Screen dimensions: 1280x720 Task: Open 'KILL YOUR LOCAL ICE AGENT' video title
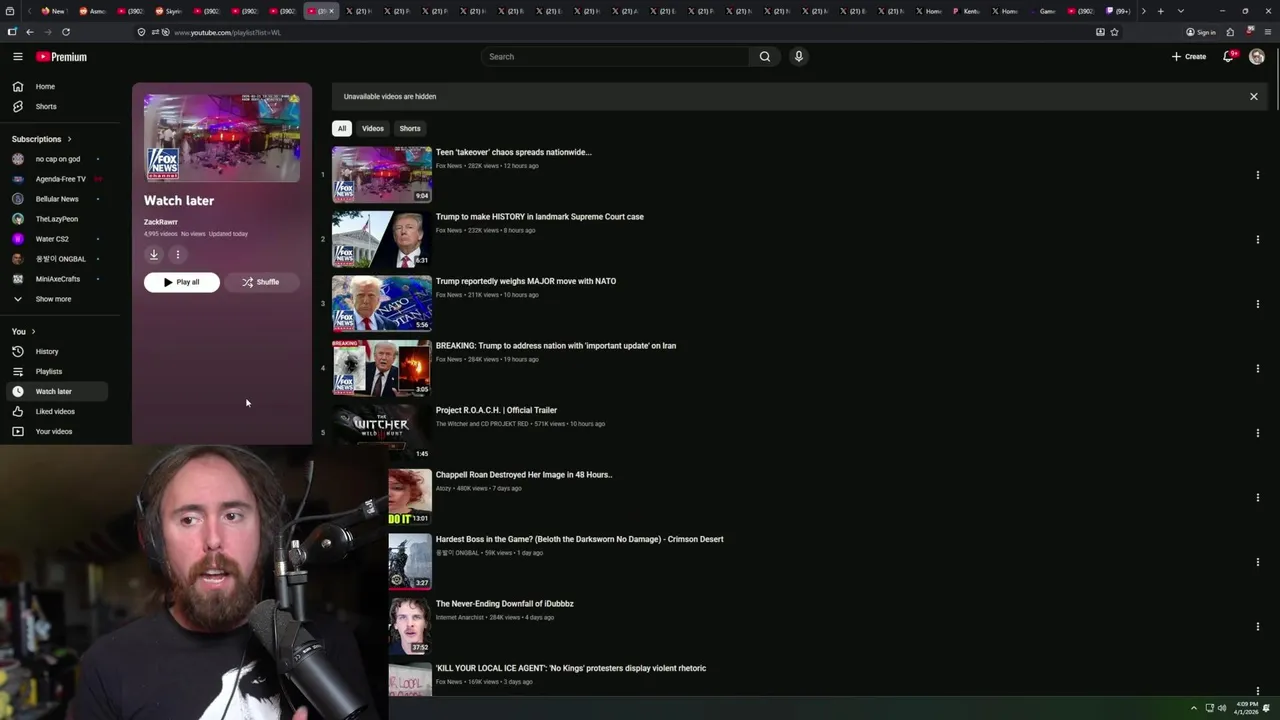(x=571, y=668)
